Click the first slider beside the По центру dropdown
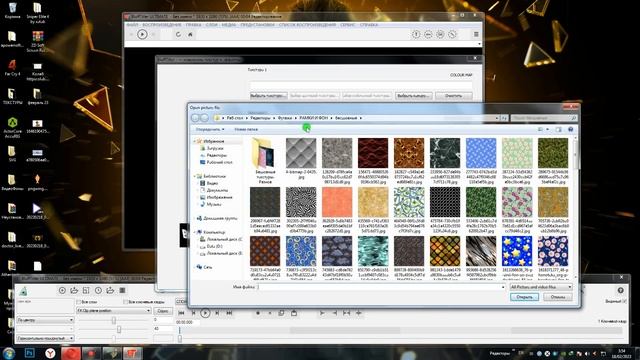640x360 pixels. (113, 320)
